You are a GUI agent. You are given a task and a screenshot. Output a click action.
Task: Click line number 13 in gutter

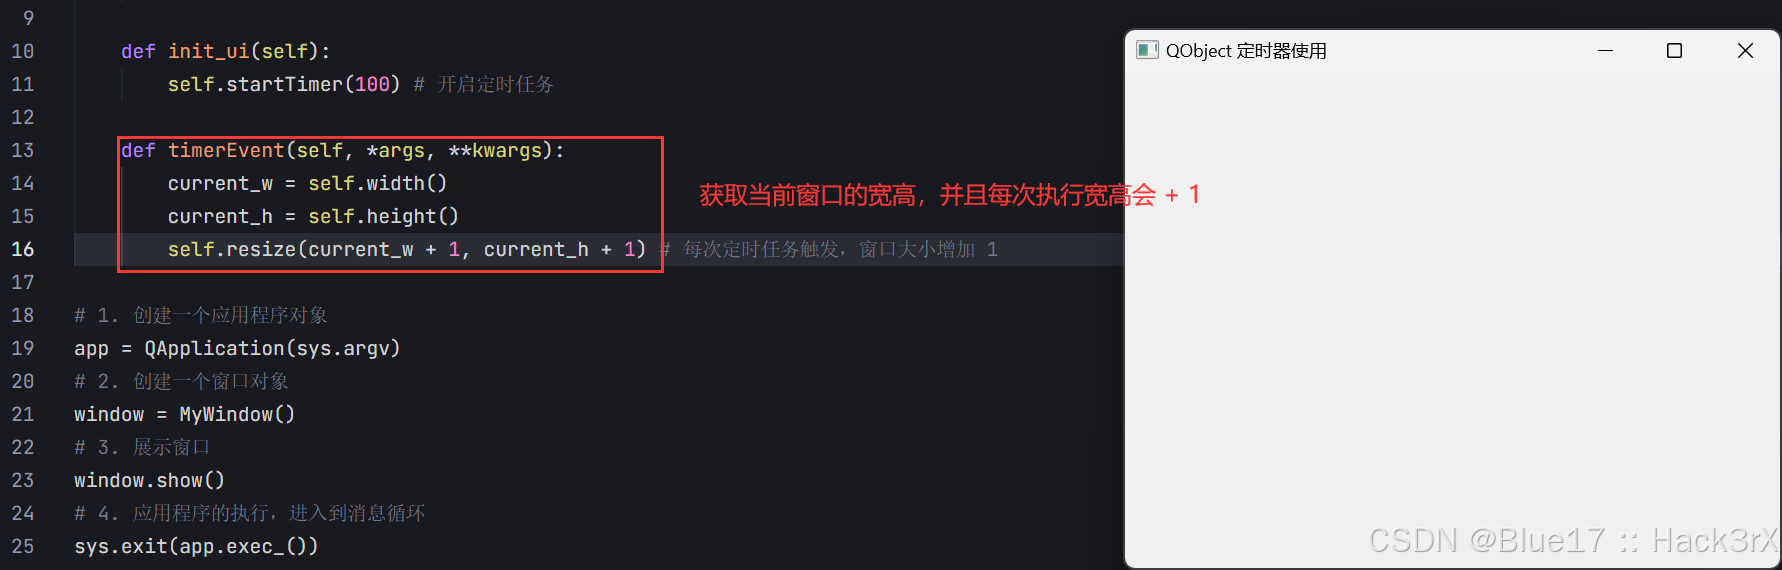coord(22,150)
